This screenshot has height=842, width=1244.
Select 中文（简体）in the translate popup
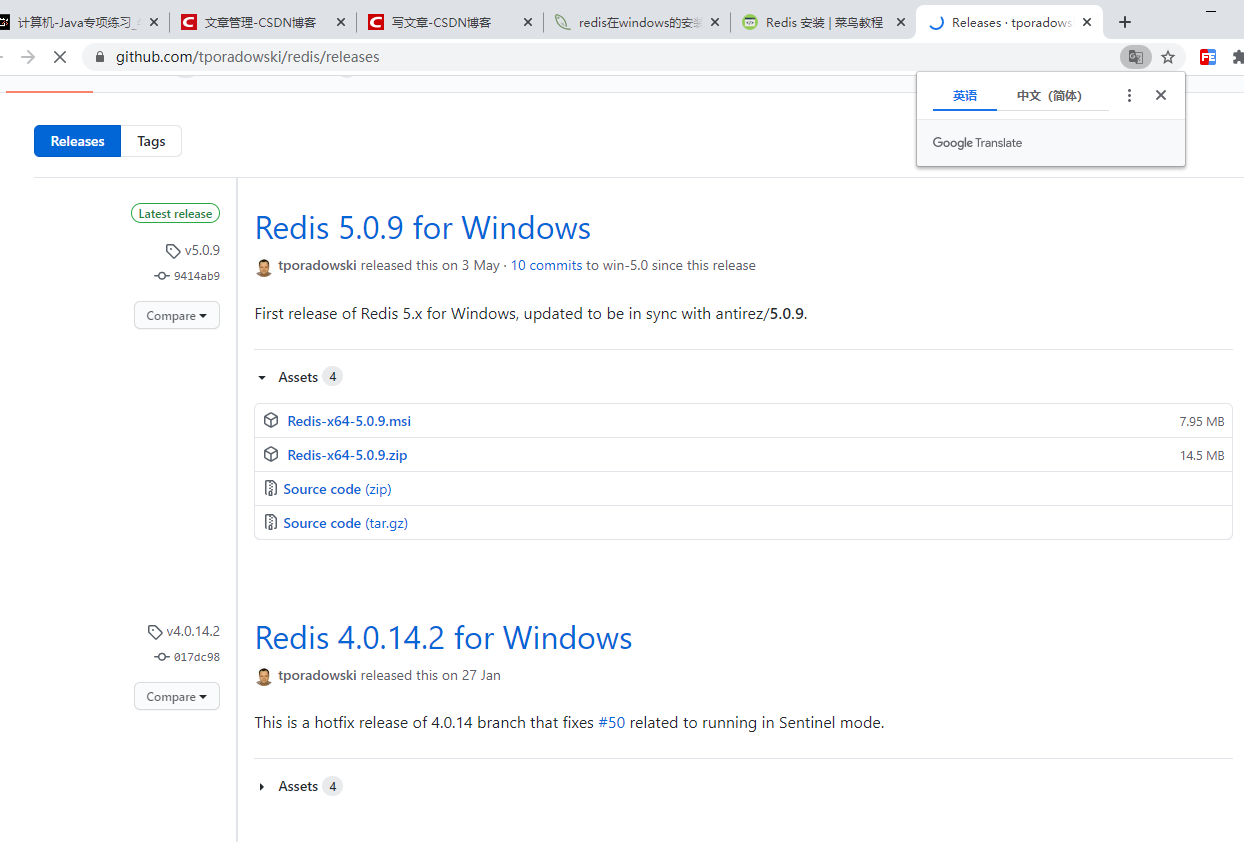coord(1049,96)
